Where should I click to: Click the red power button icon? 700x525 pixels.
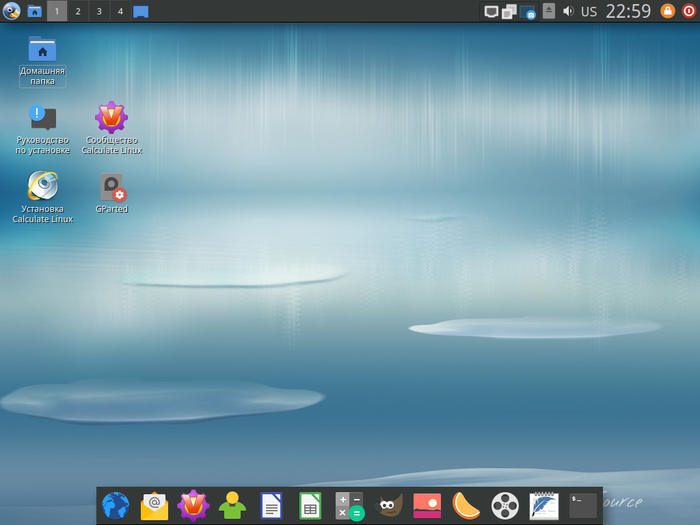pyautogui.click(x=689, y=11)
